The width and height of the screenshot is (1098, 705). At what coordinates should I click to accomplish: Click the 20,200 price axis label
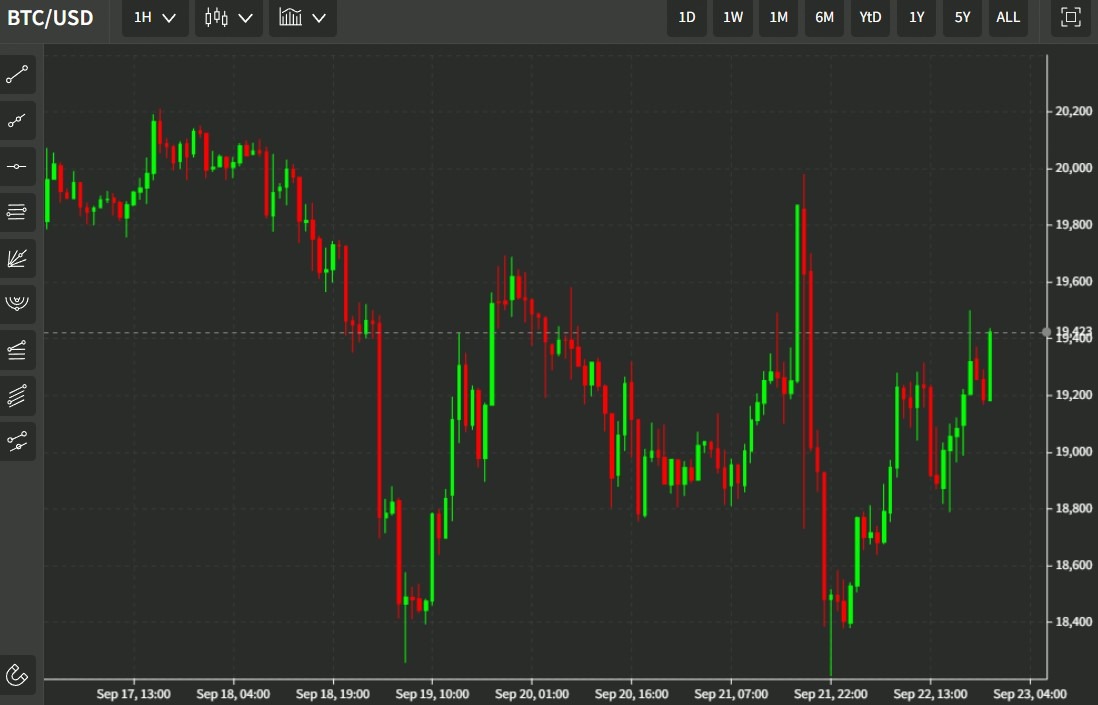pyautogui.click(x=1073, y=111)
